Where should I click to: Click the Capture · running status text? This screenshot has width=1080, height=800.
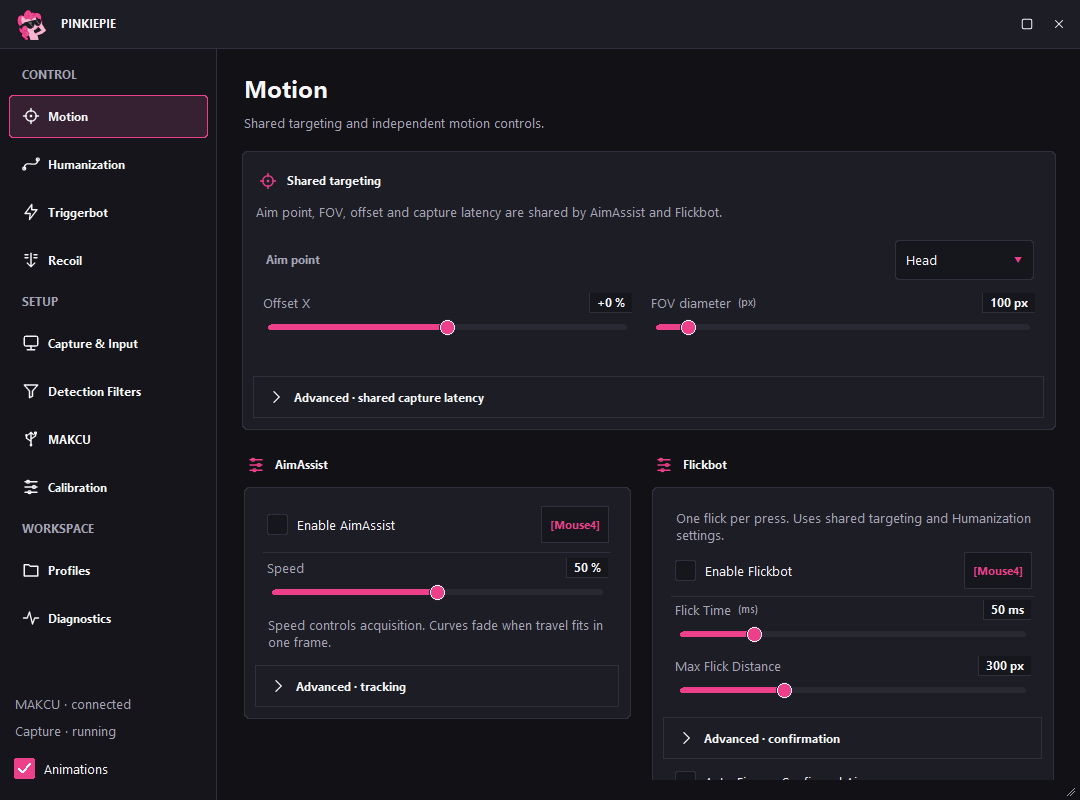[x=65, y=731]
